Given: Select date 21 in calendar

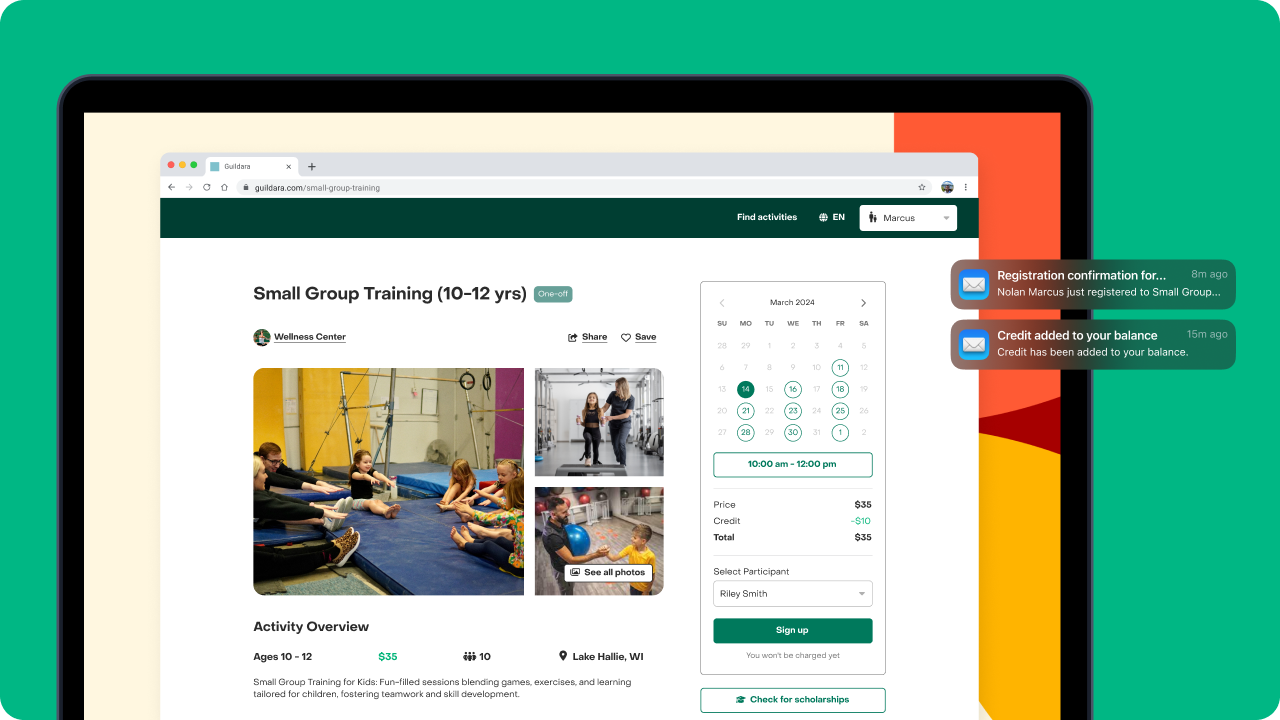Looking at the screenshot, I should [745, 411].
